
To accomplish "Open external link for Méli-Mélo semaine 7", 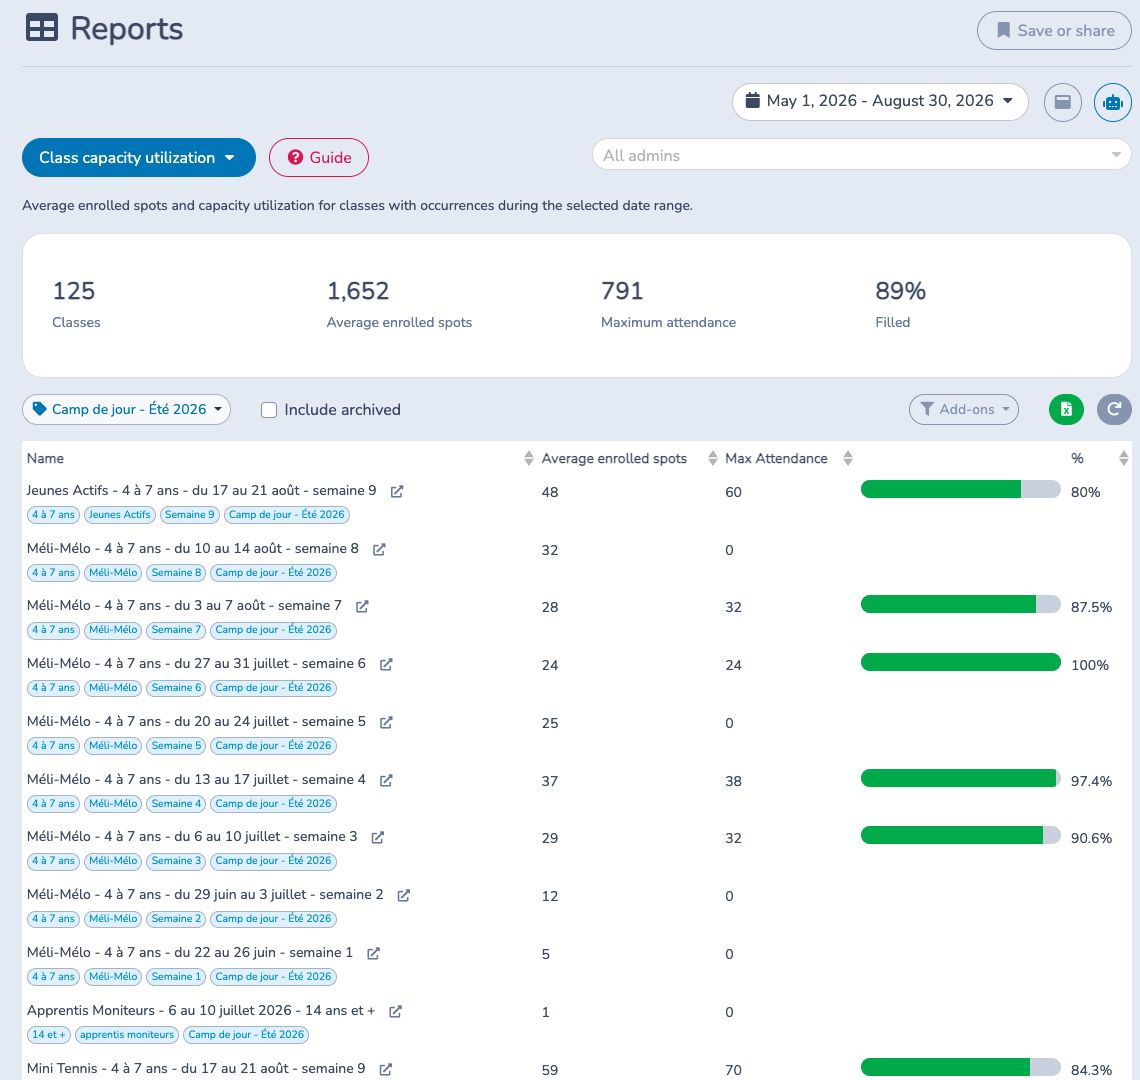I will click(x=362, y=607).
